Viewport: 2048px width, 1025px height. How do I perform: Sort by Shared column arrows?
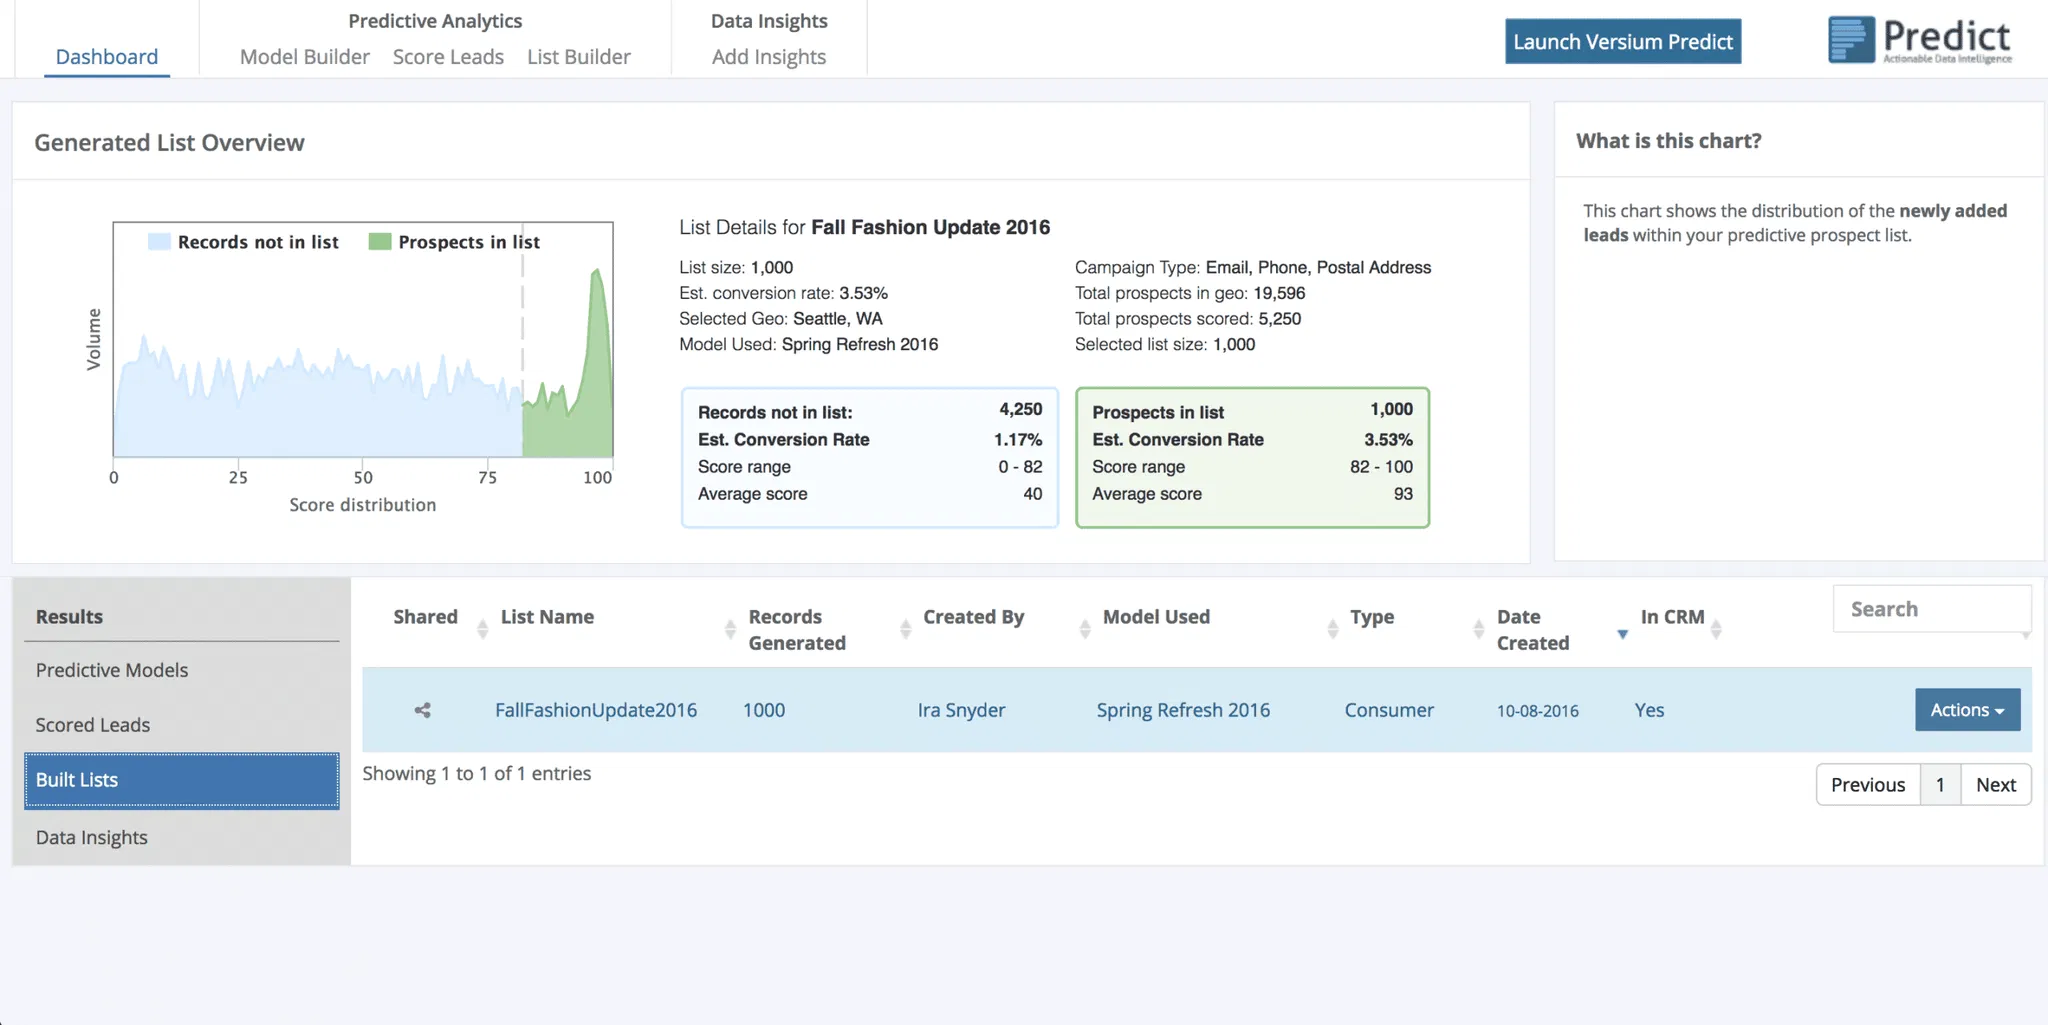[x=482, y=629]
